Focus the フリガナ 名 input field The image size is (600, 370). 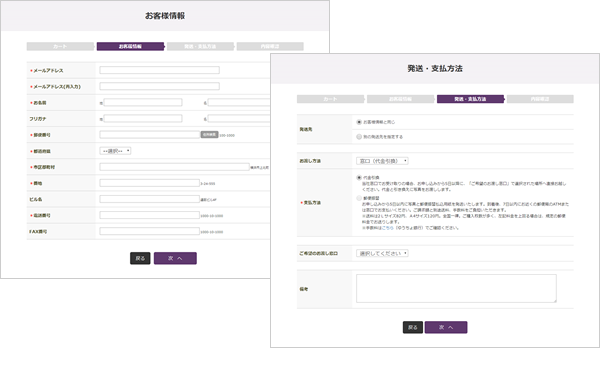tap(239, 118)
